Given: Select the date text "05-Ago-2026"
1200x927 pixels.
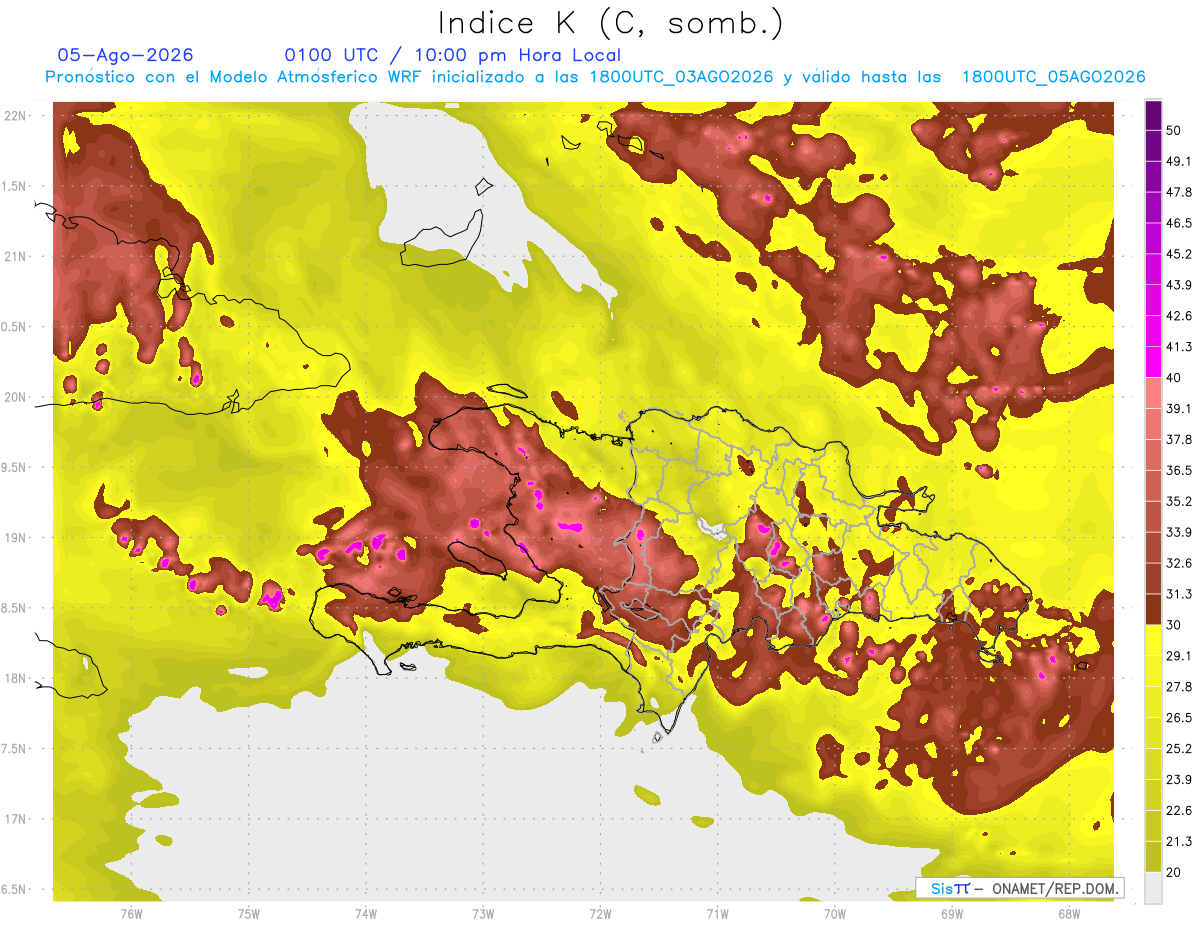Looking at the screenshot, I should (125, 55).
